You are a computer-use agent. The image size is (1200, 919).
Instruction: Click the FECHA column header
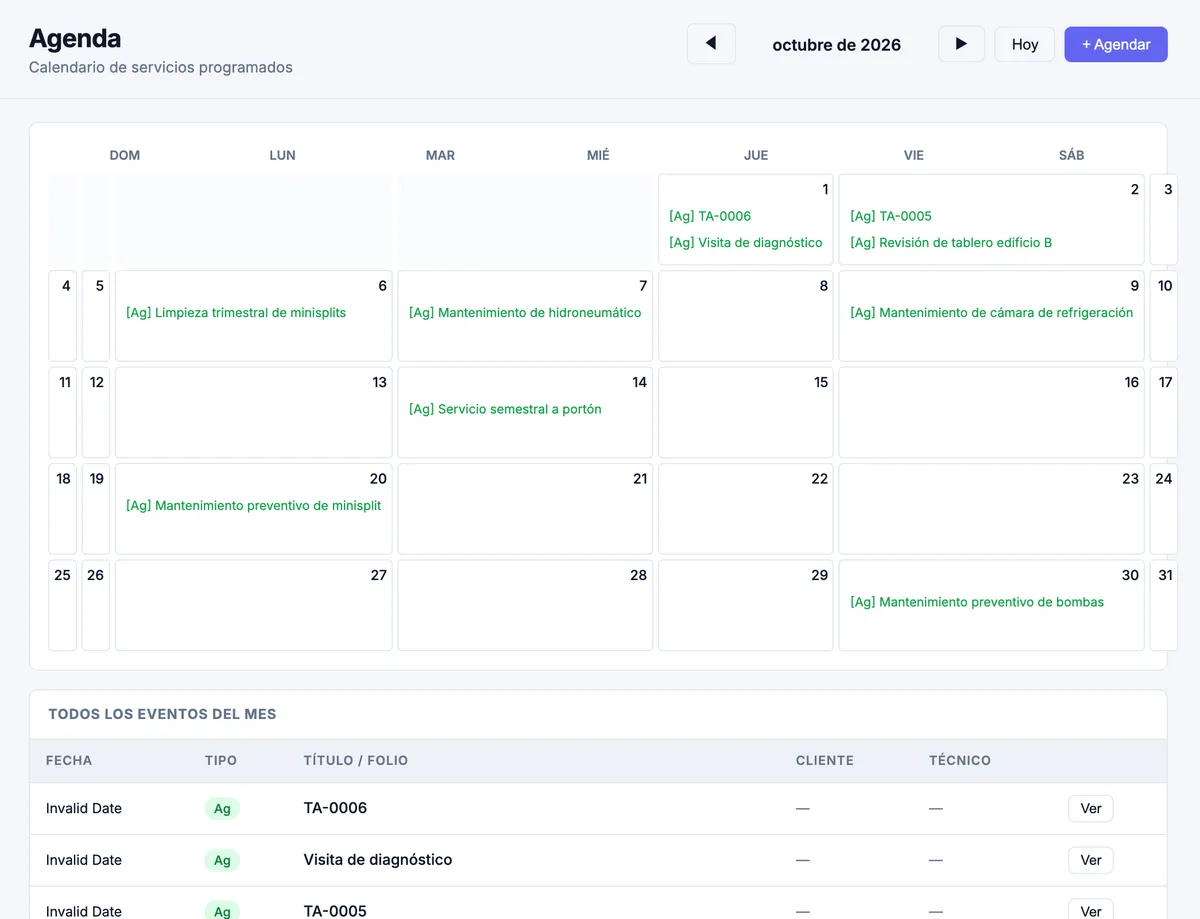point(69,760)
